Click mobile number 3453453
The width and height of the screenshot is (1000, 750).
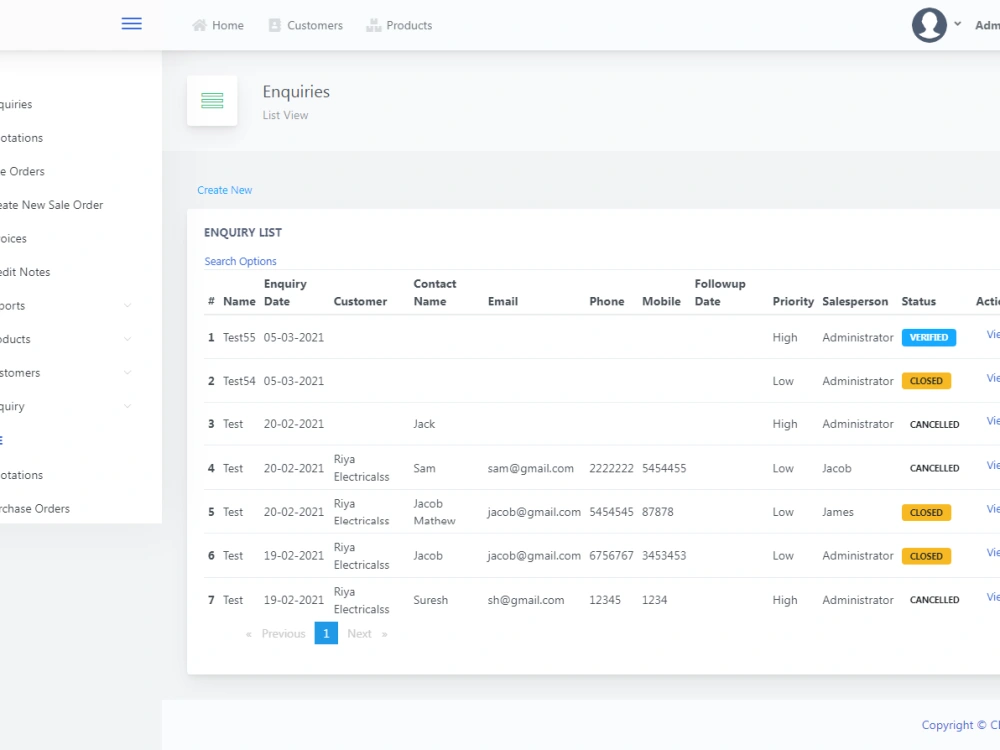tap(664, 555)
